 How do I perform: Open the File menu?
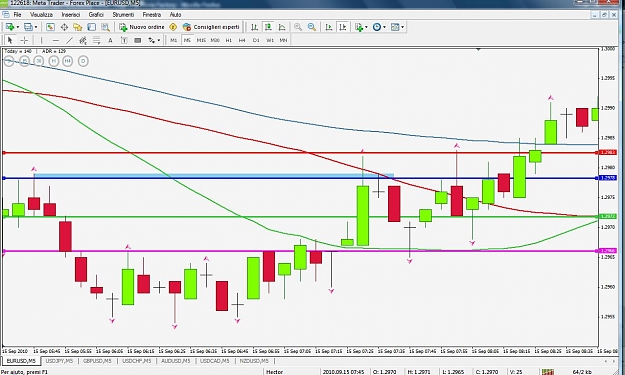click(18, 15)
